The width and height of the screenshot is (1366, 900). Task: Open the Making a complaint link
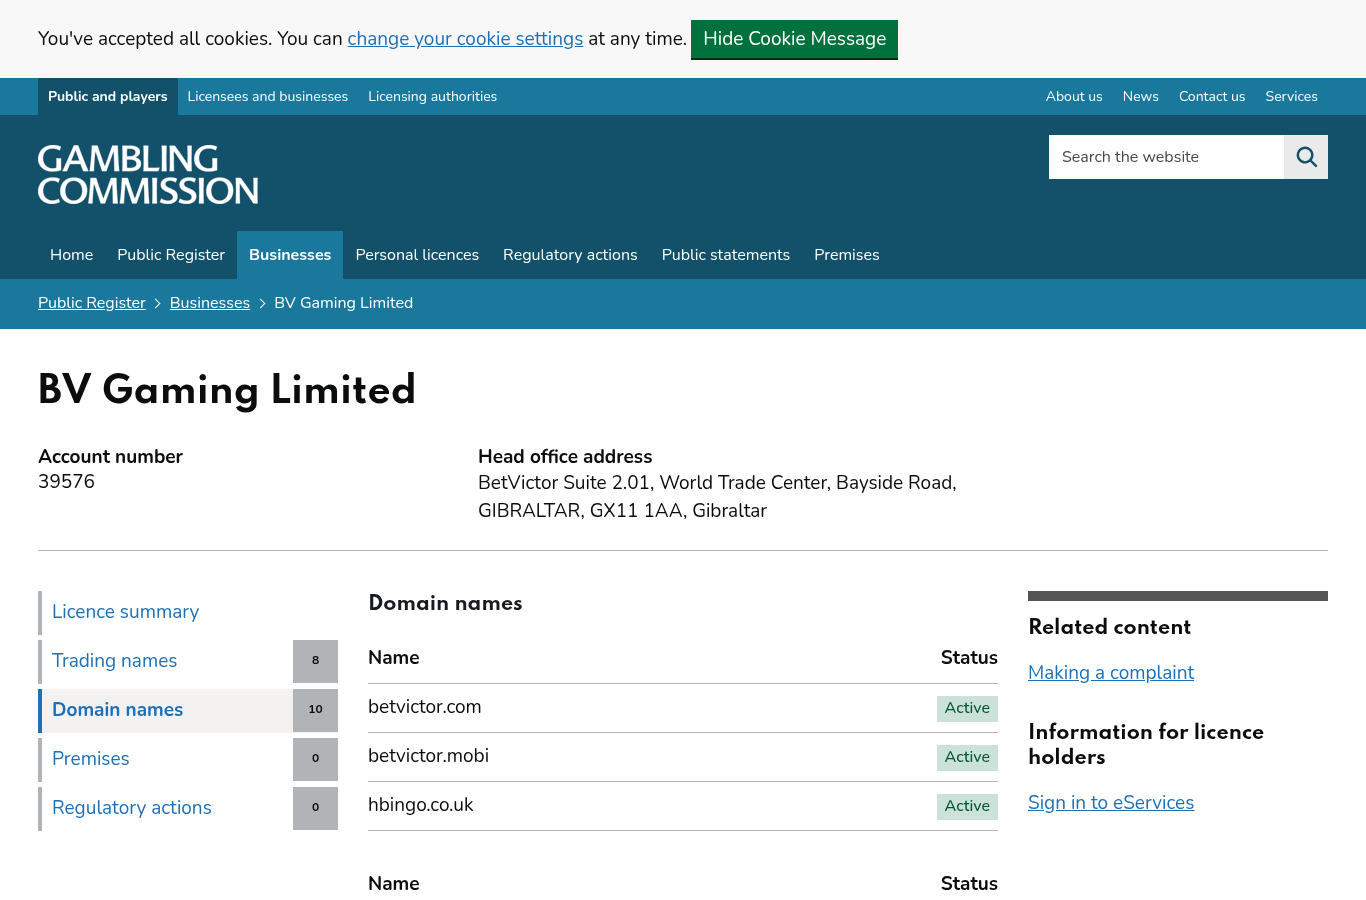coord(1111,673)
